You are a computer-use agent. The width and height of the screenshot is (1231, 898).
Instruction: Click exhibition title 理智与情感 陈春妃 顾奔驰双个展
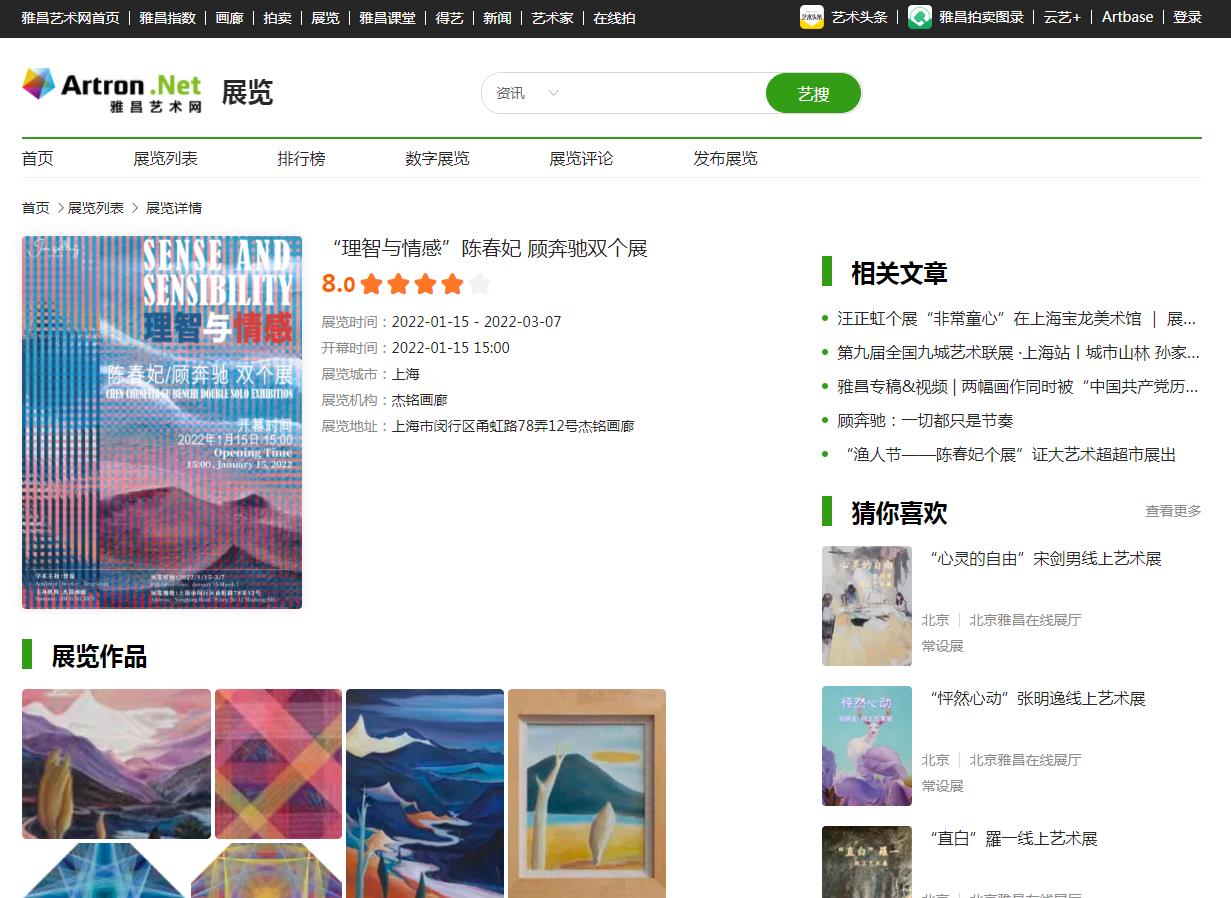tap(488, 248)
